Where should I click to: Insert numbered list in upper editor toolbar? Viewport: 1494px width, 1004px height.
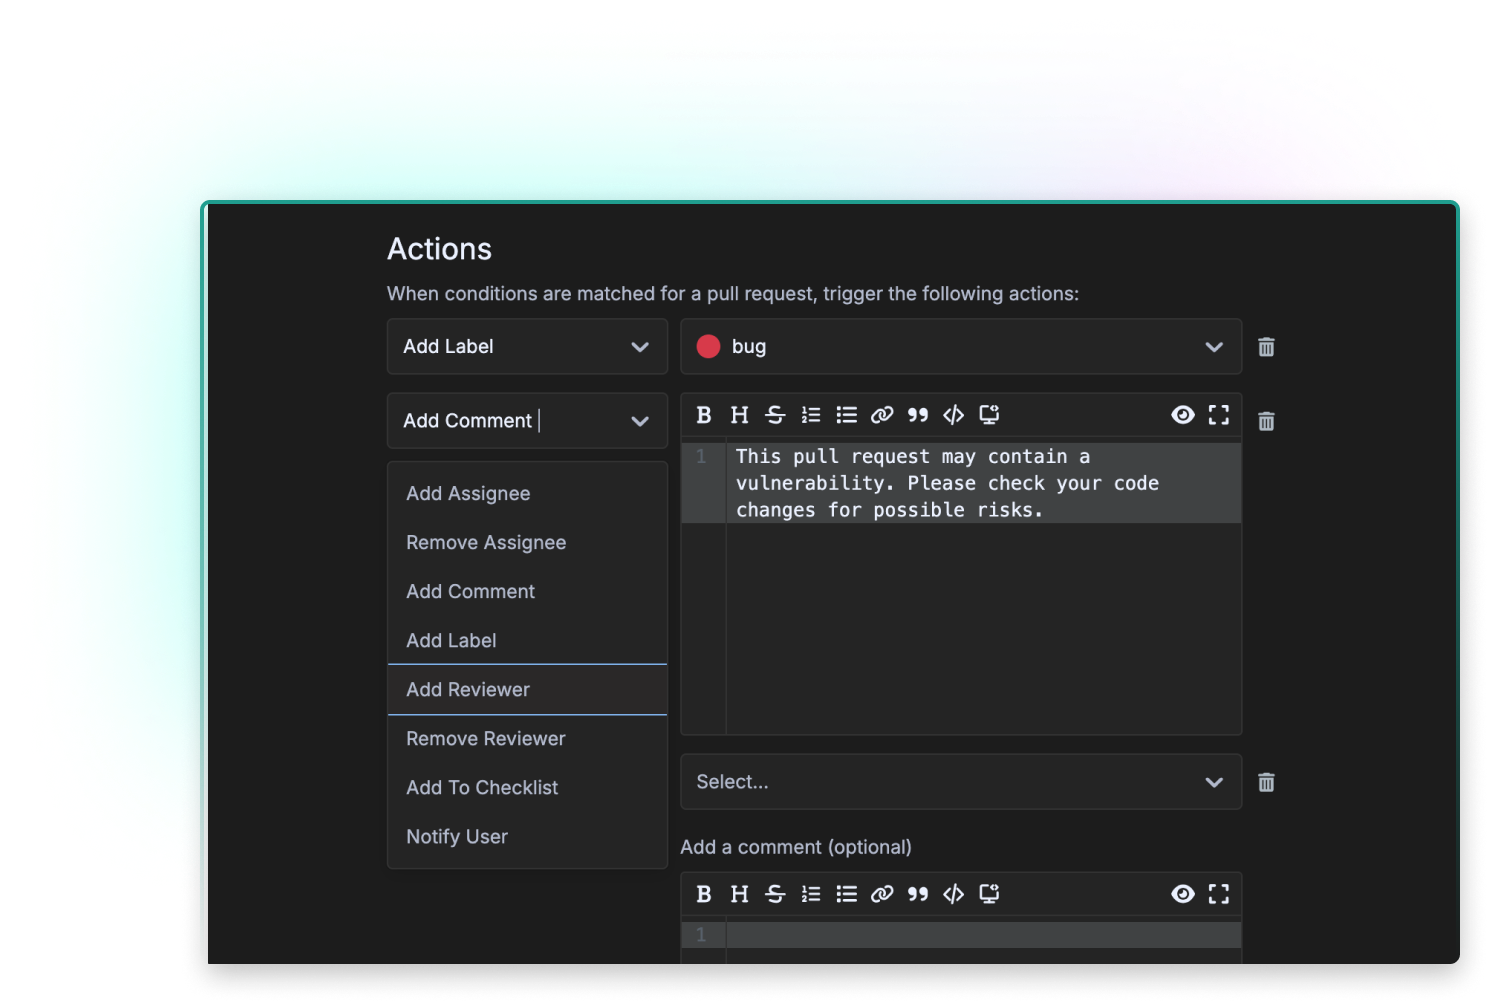coord(811,415)
